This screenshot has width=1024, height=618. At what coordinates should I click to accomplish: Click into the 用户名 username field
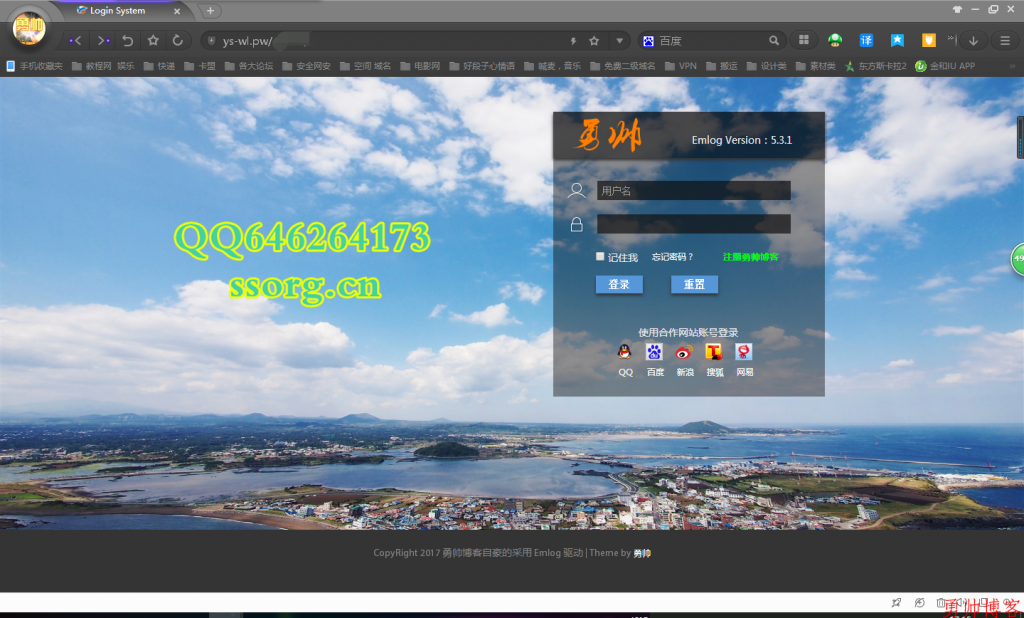[693, 190]
